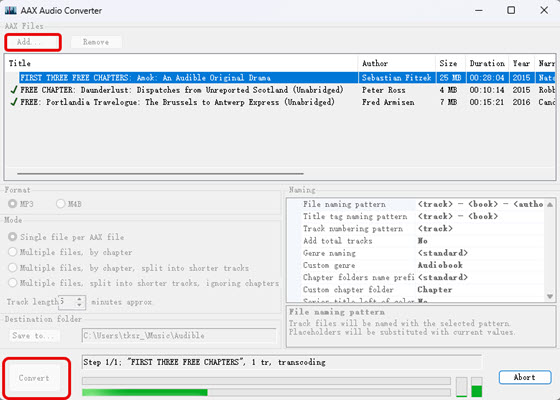Click the destination folder path field
The image size is (560, 400).
coord(179,336)
